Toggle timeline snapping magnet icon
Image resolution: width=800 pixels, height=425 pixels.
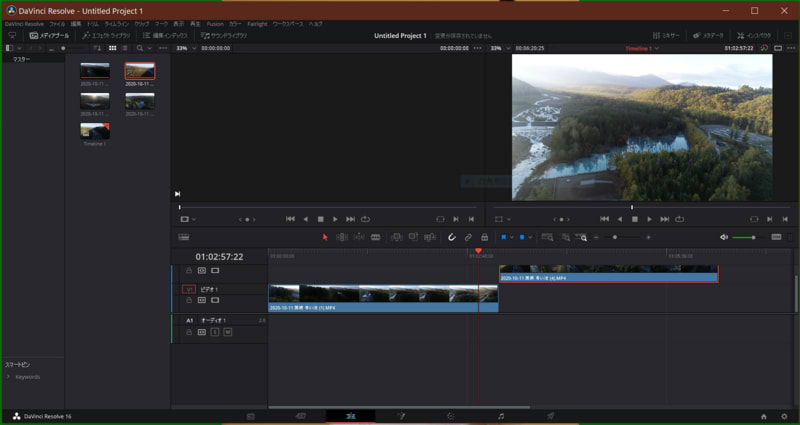pyautogui.click(x=452, y=237)
